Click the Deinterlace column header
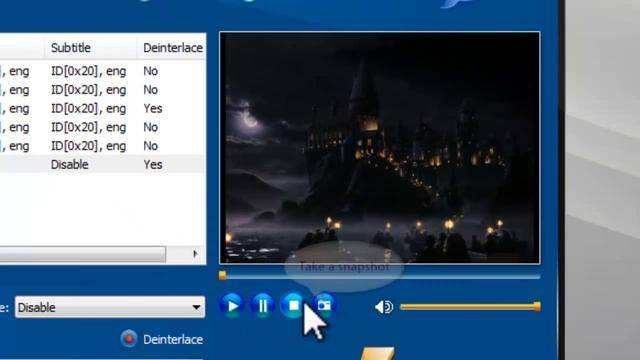Screen dimensions: 640x360 coord(172,48)
